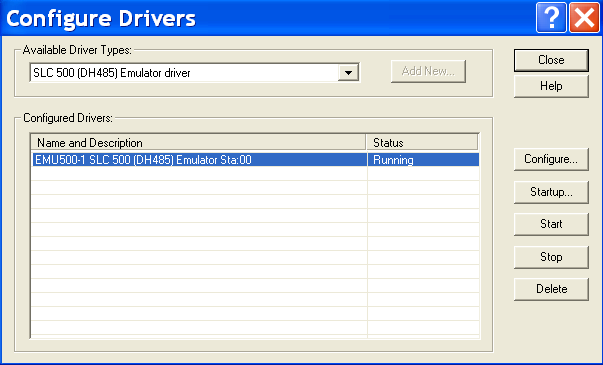
Task: Open Startup... settings for the driver
Action: pyautogui.click(x=551, y=192)
